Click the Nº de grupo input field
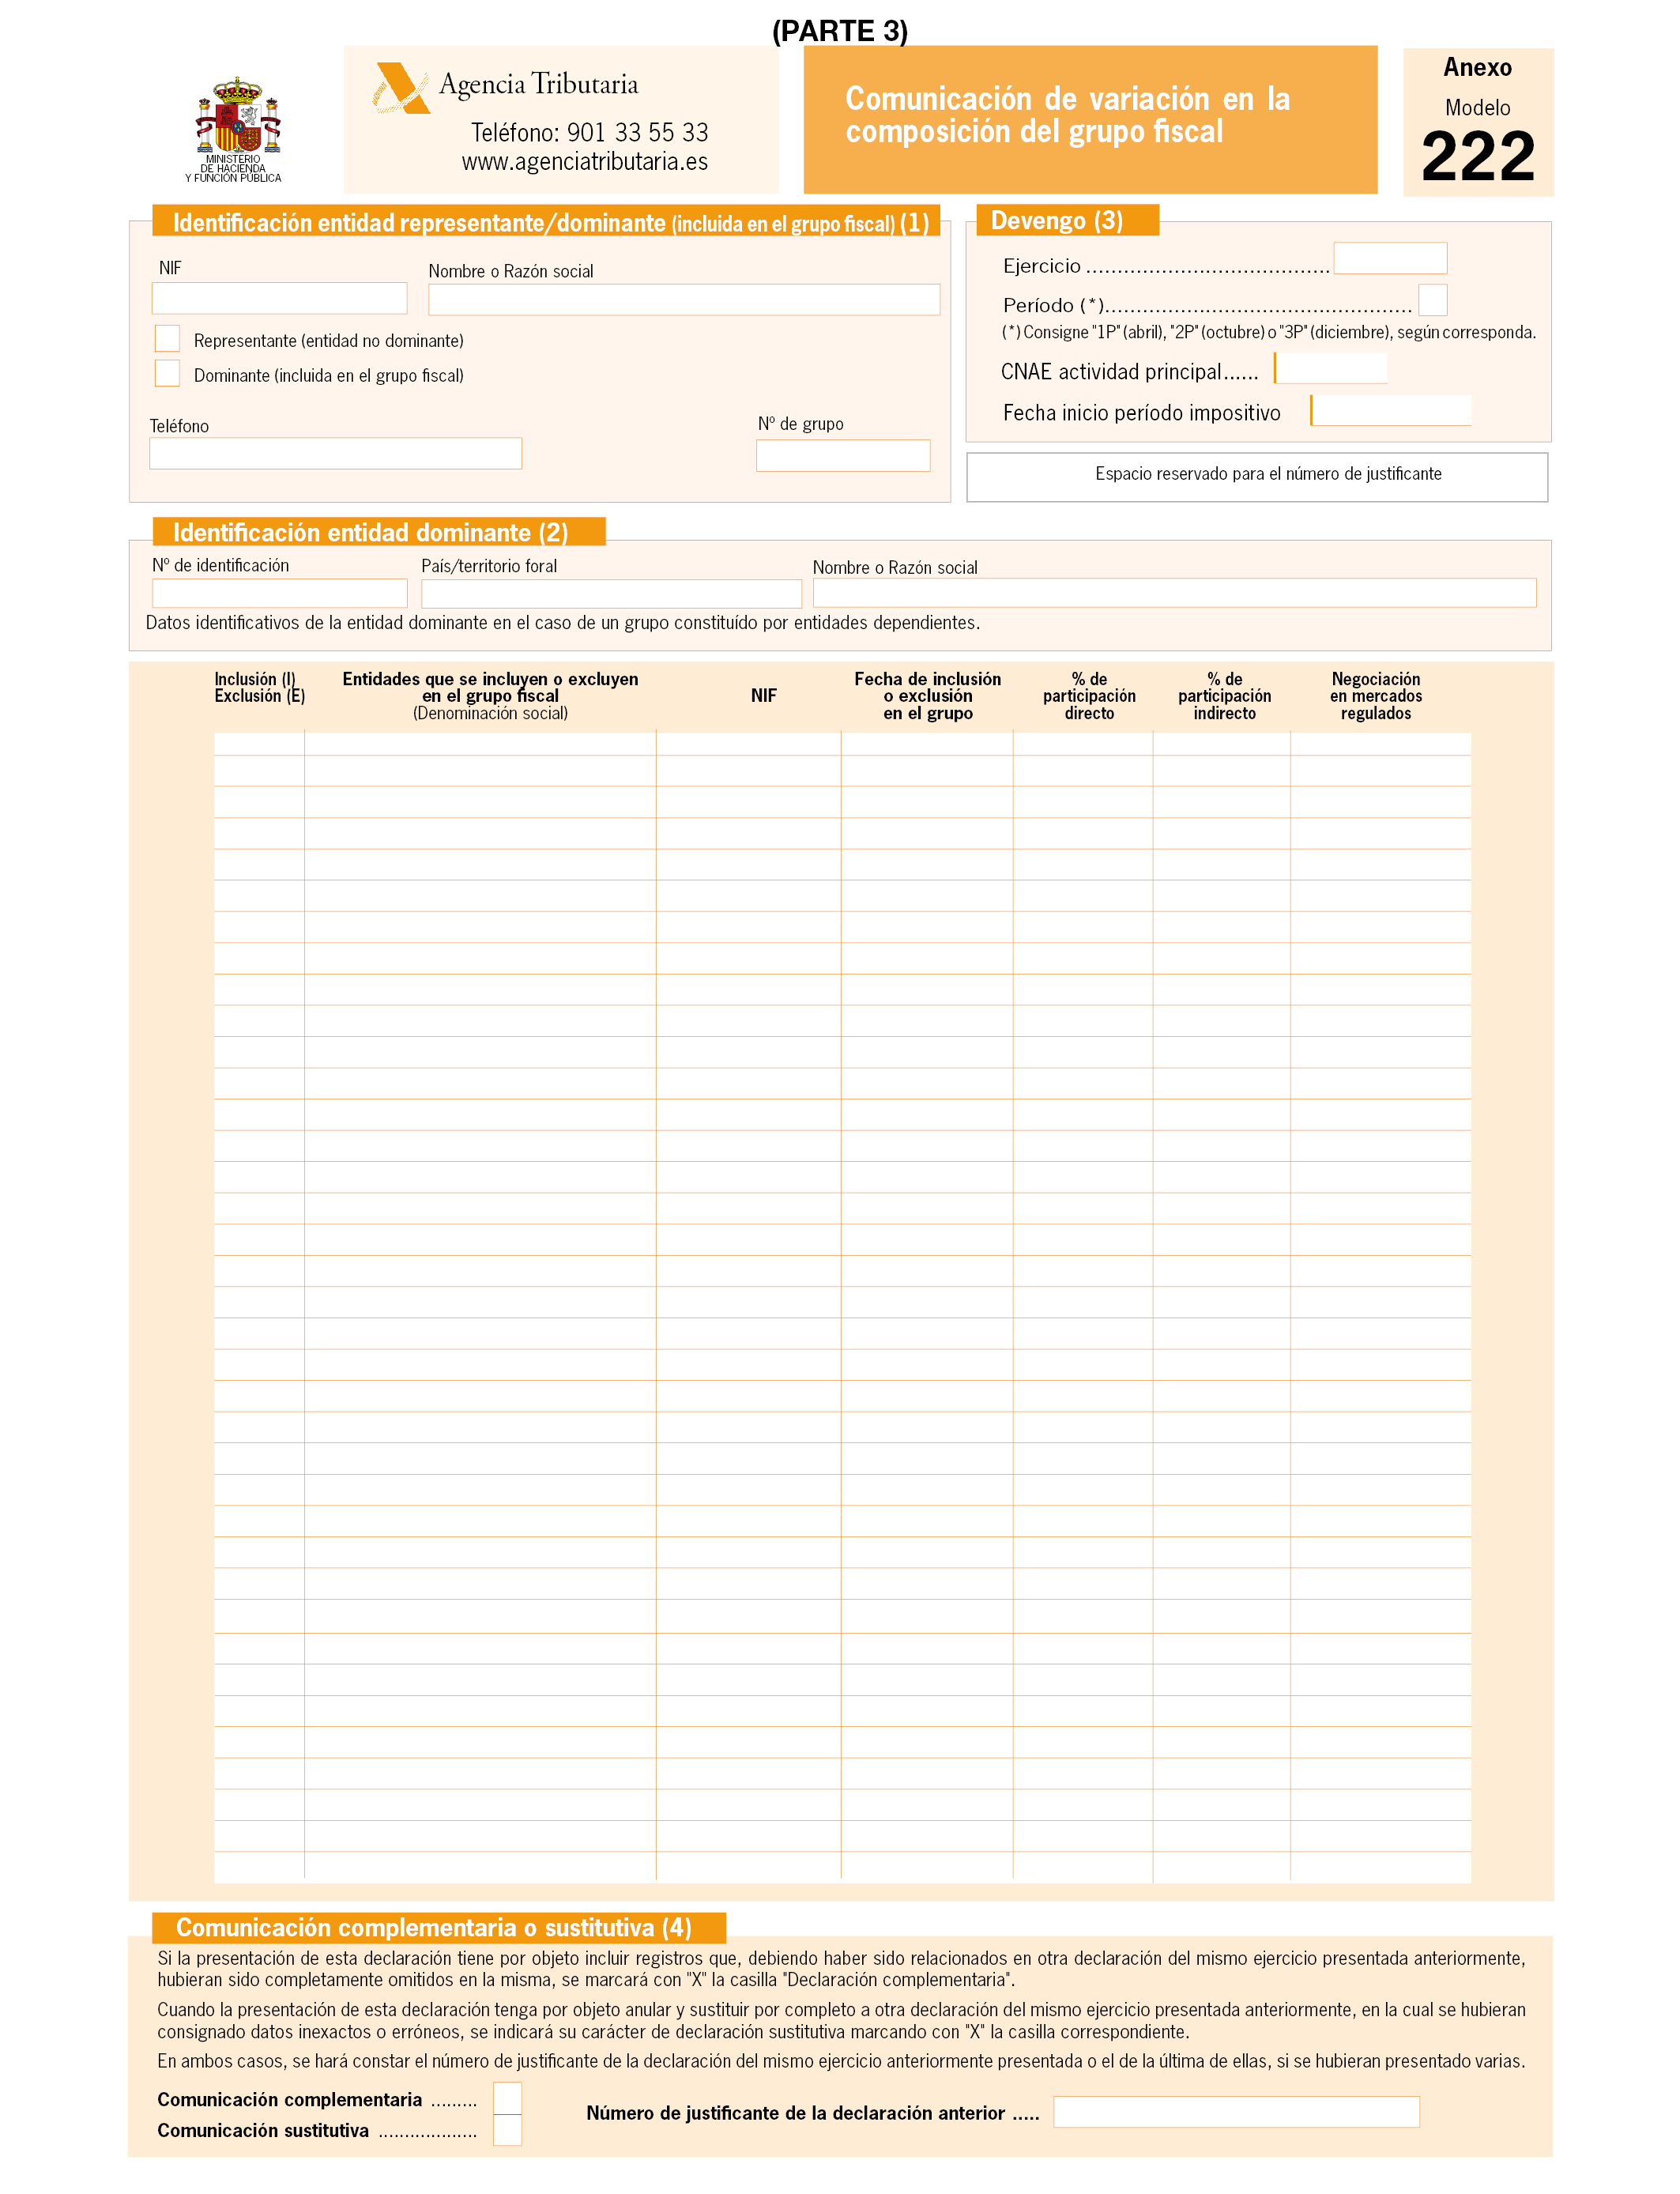The width and height of the screenshot is (1680, 2194). point(843,455)
